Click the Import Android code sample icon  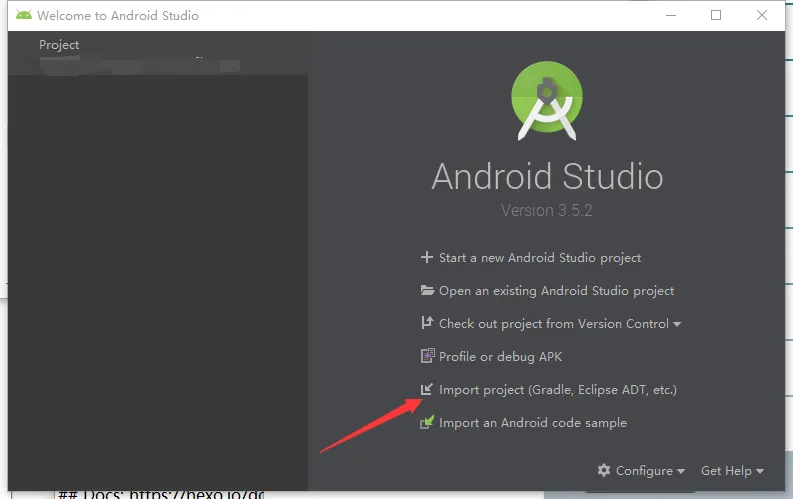click(x=427, y=423)
